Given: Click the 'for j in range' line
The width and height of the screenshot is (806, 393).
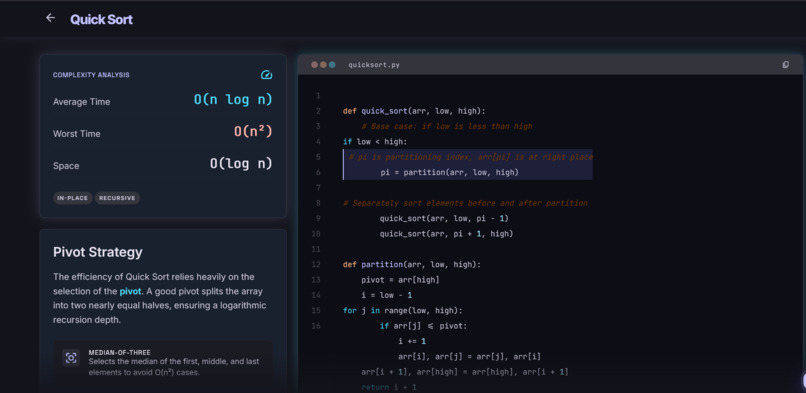Looking at the screenshot, I should (402, 311).
